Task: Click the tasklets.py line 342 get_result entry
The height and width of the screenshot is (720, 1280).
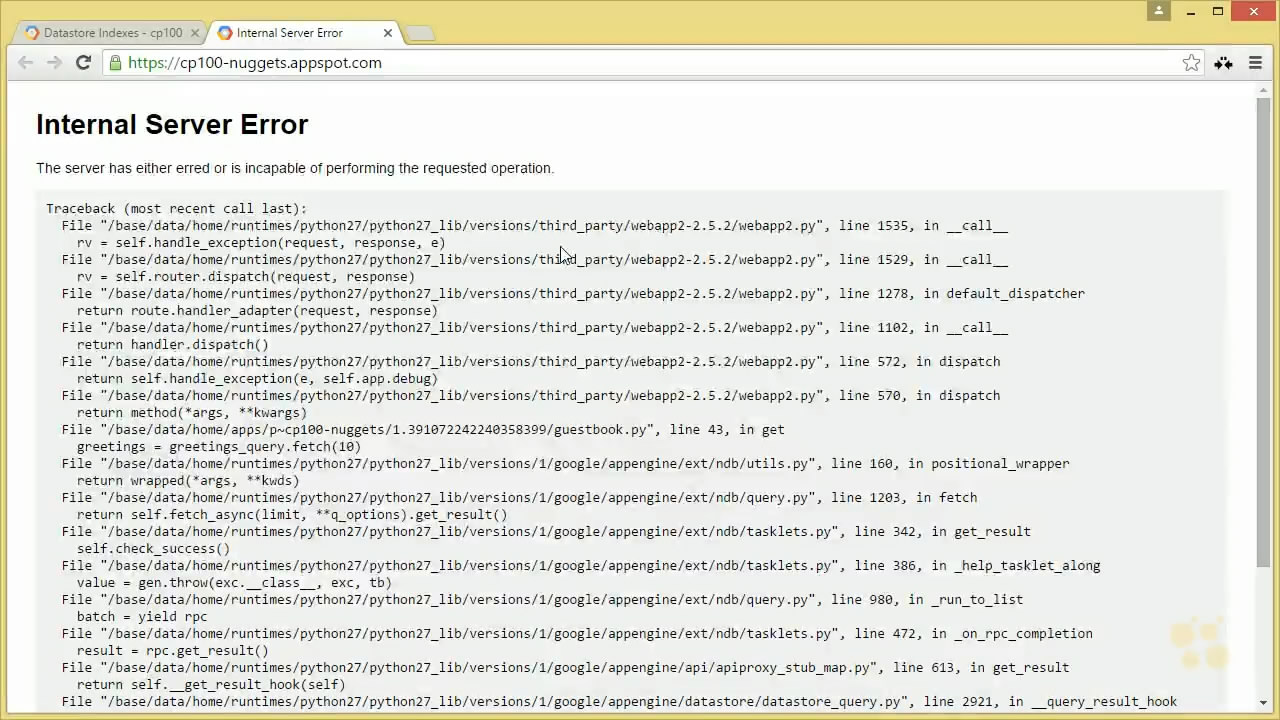Action: point(546,532)
